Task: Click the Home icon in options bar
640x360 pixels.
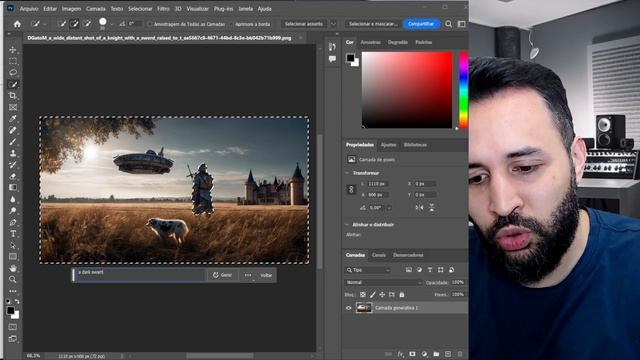Action: (17, 24)
